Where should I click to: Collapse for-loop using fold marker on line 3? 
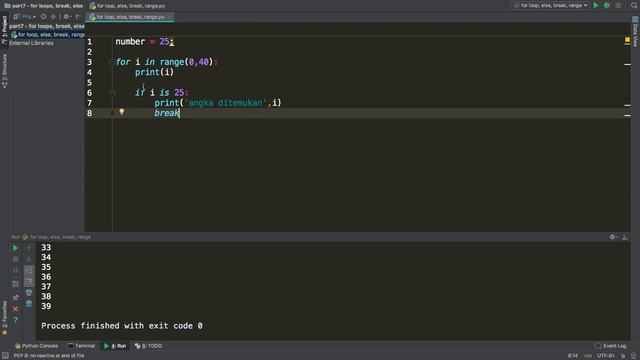pyautogui.click(x=111, y=62)
